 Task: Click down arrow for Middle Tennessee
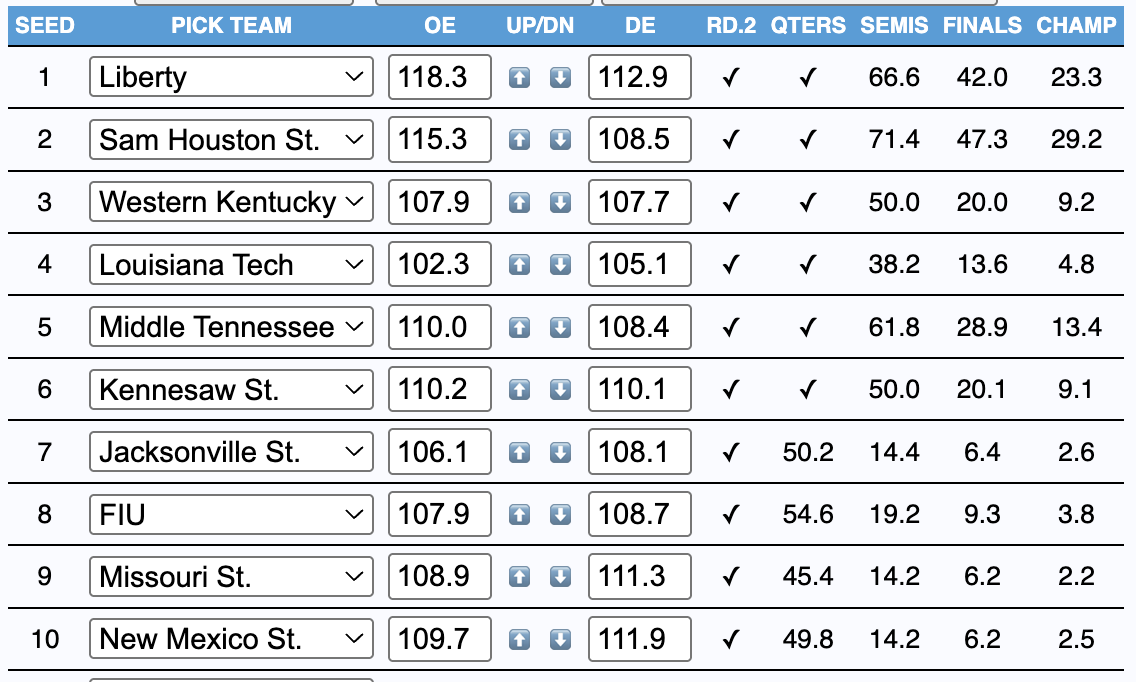coord(561,327)
